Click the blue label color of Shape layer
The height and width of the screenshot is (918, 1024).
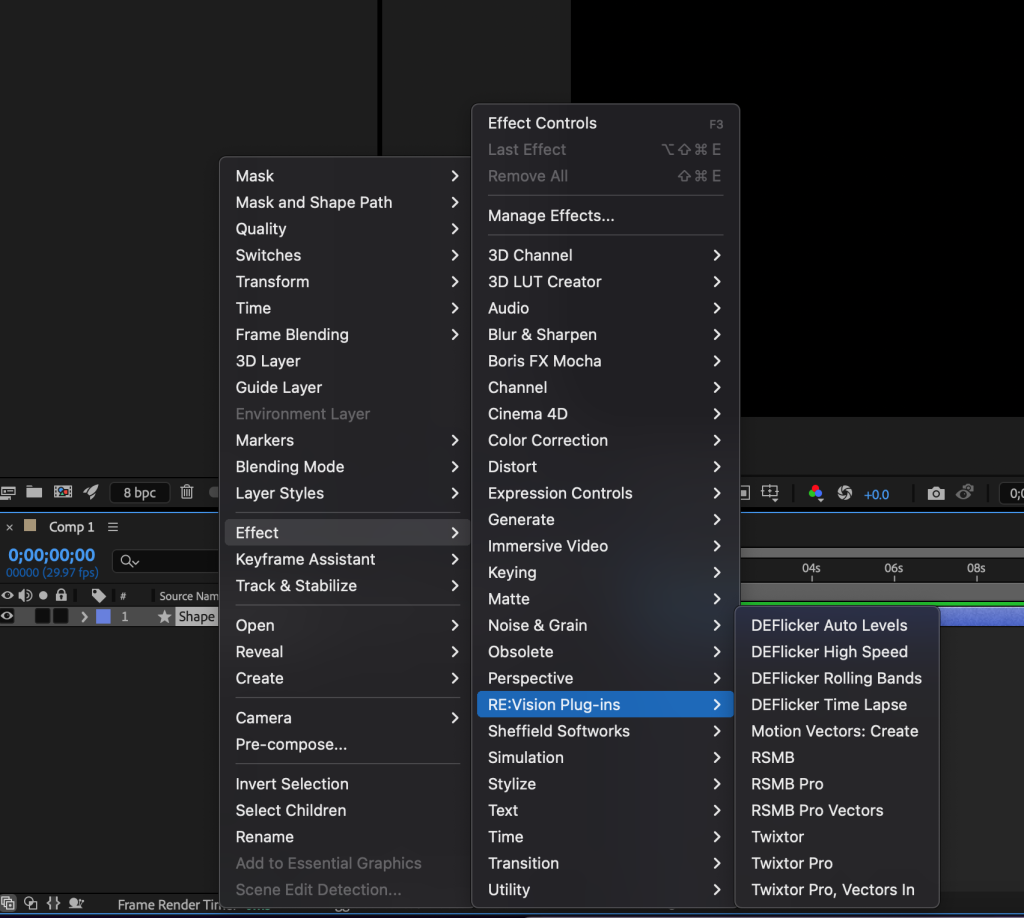point(103,617)
